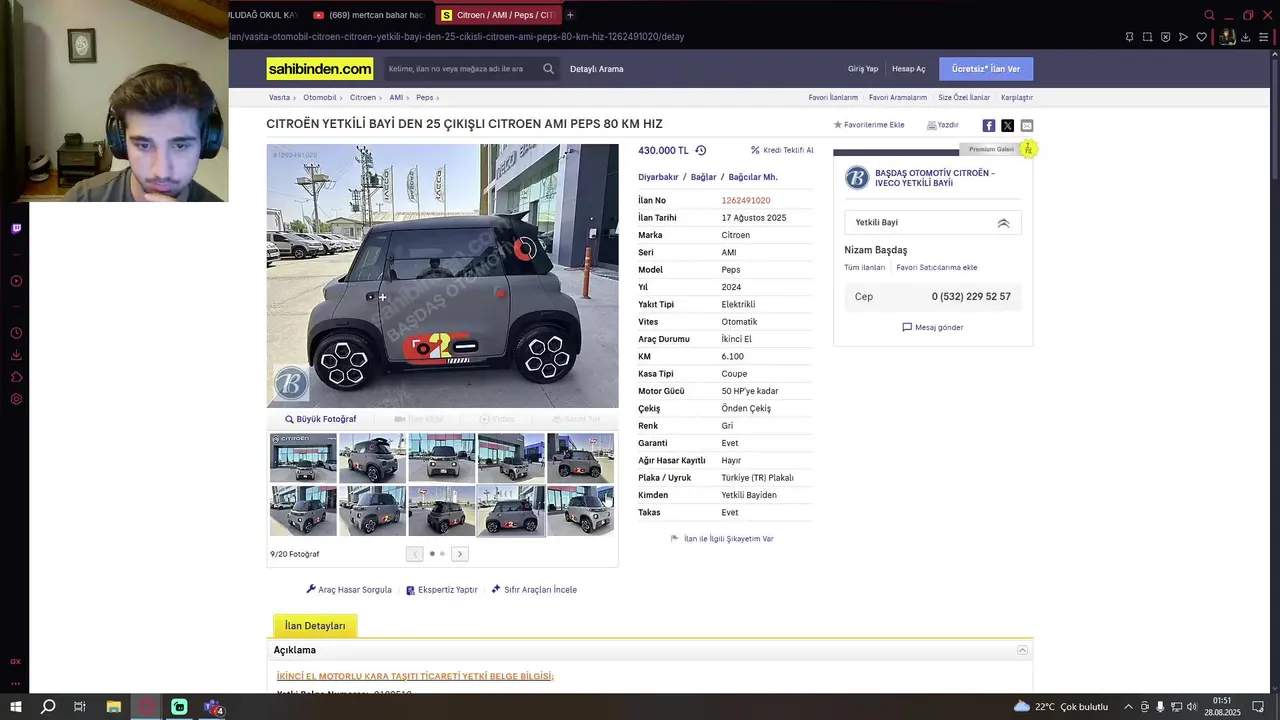Click the play-arrow icon in the address bar
This screenshot has width=1280, height=720.
pos(1183,37)
